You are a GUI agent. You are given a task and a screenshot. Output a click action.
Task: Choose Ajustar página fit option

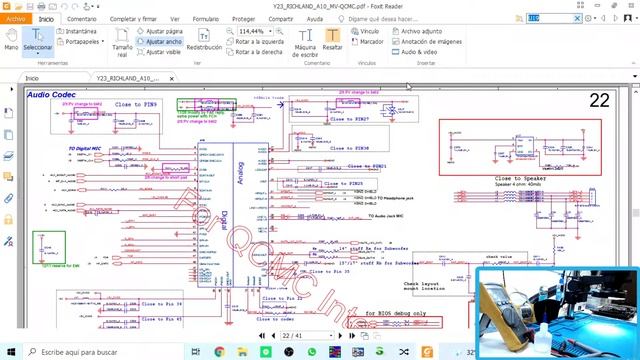(x=160, y=31)
